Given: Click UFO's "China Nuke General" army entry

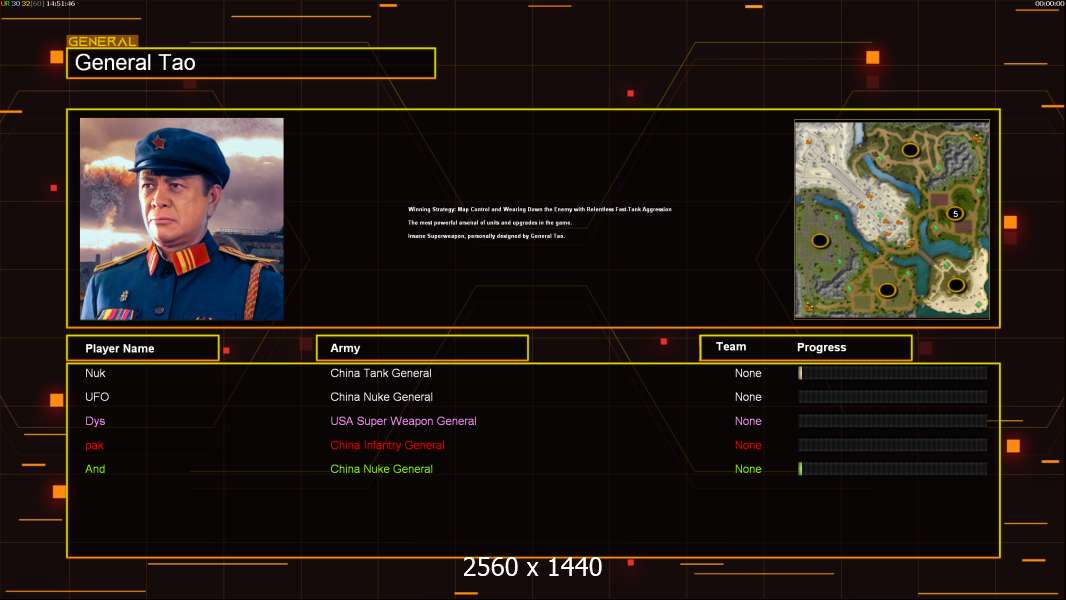Looking at the screenshot, I should point(381,397).
